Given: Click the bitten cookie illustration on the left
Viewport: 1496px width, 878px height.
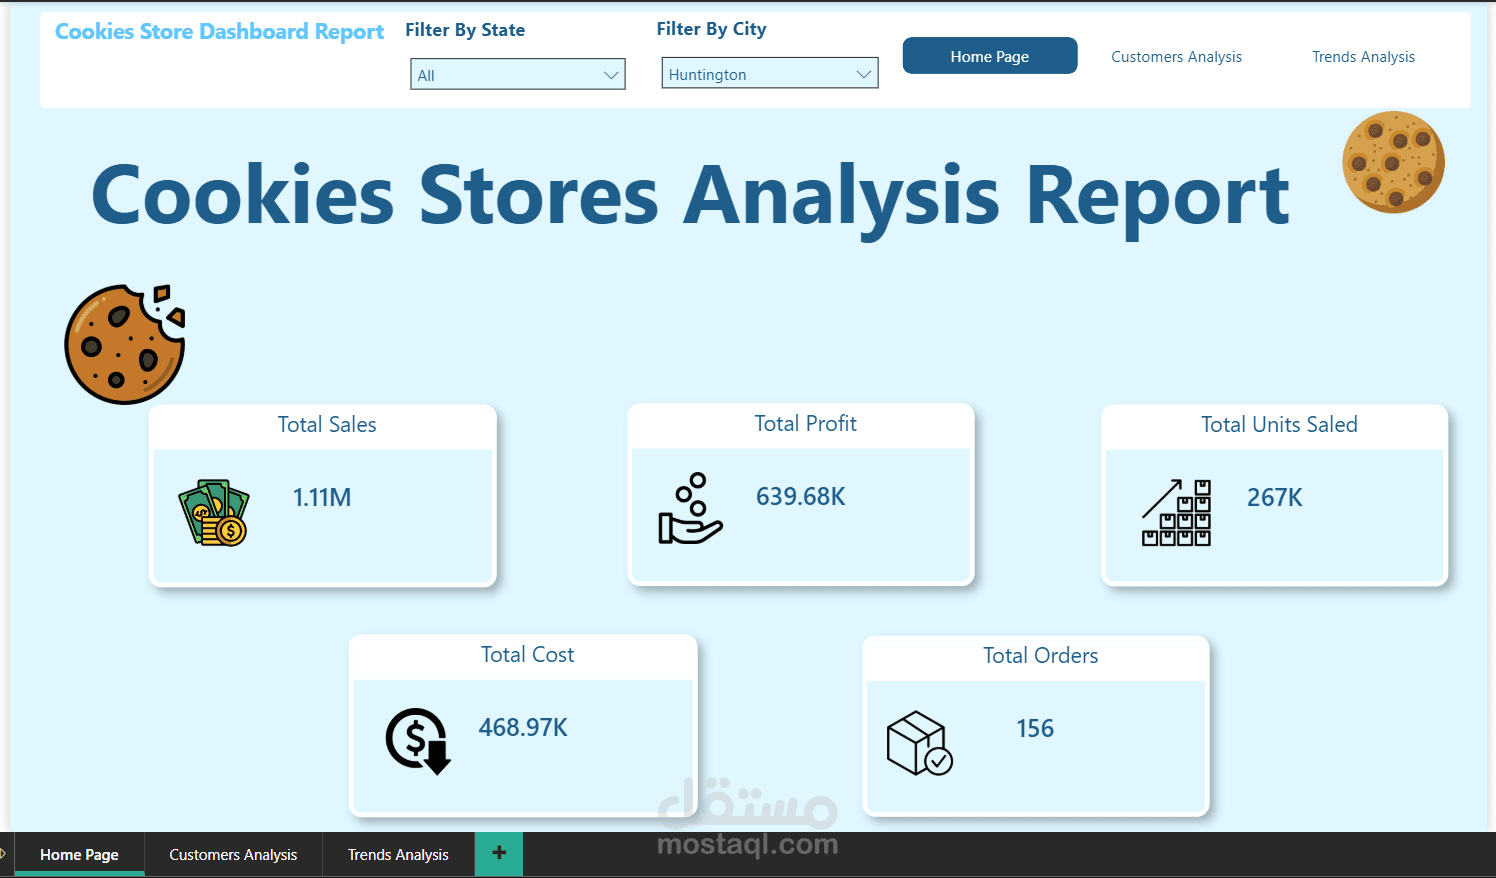Looking at the screenshot, I should pyautogui.click(x=124, y=343).
